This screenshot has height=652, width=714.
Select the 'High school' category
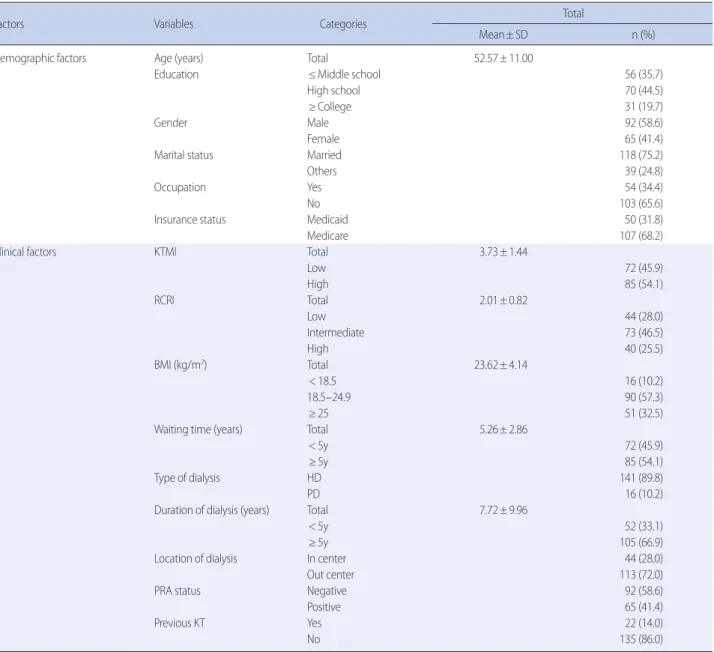click(x=333, y=91)
